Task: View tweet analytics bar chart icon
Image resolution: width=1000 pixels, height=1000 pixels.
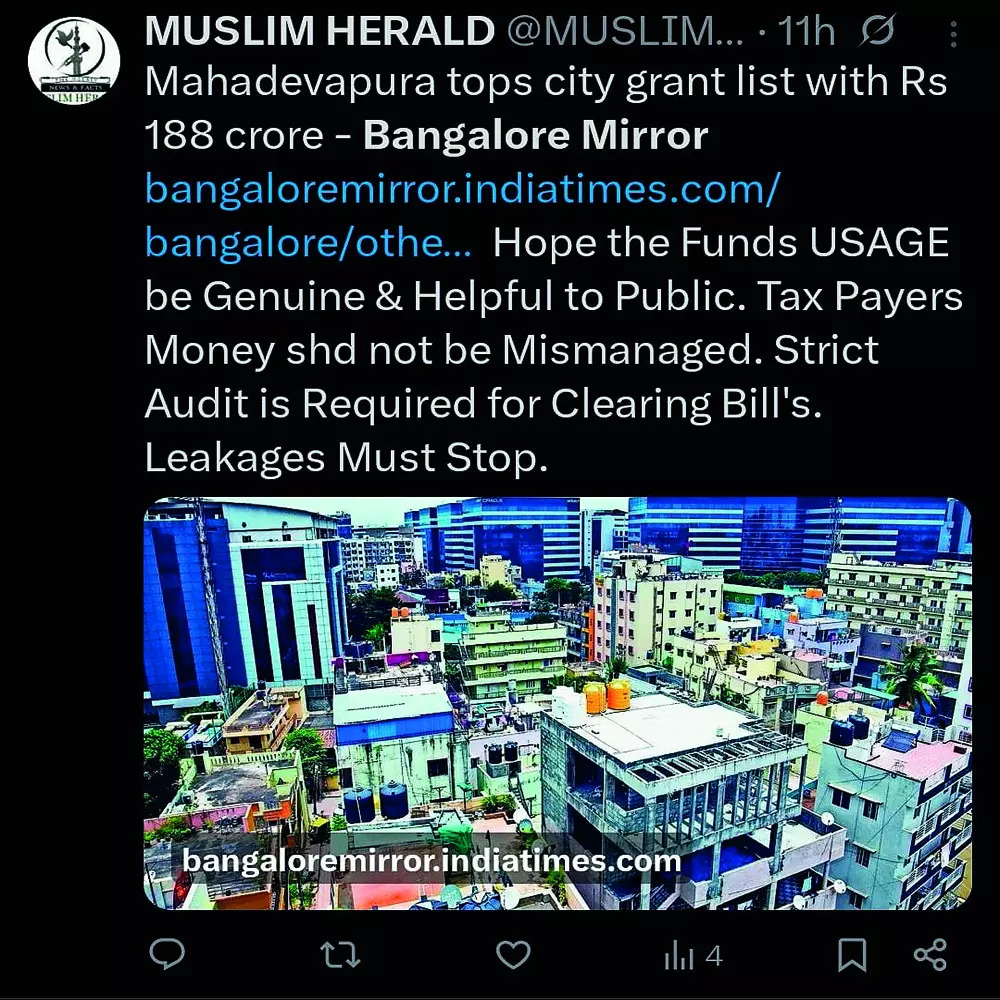Action: coord(679,957)
